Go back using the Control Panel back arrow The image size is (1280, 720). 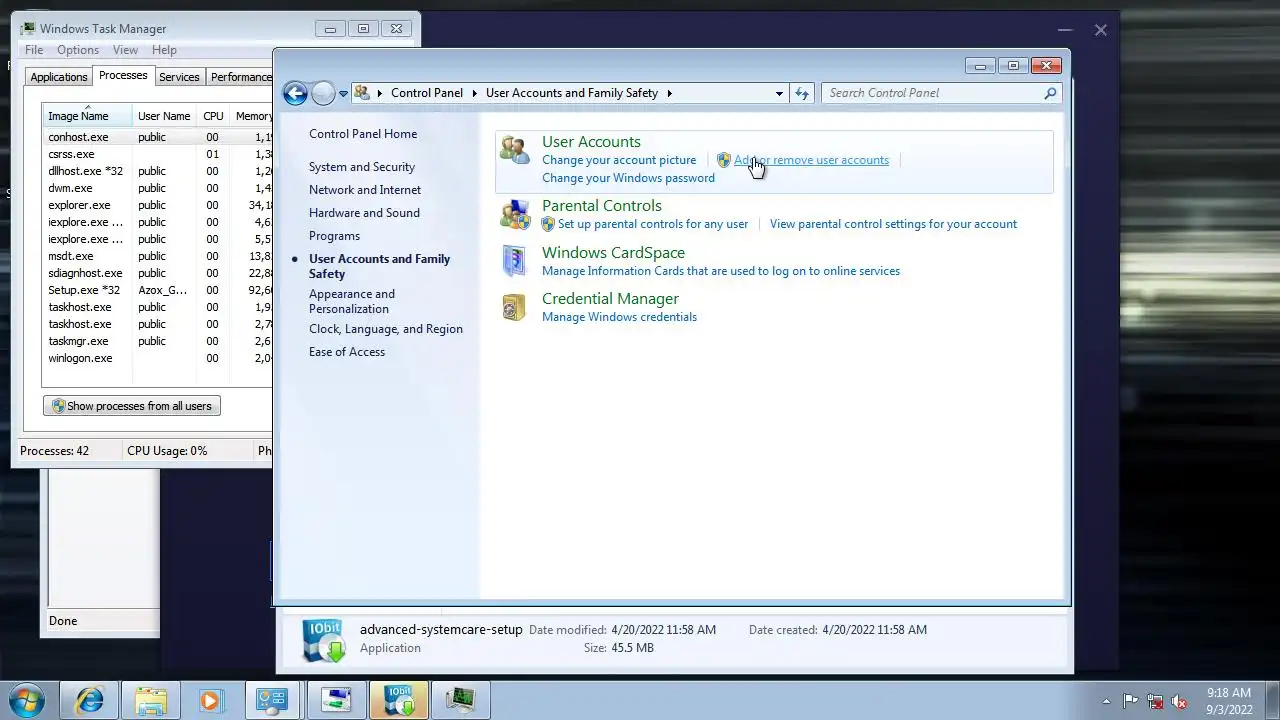(x=295, y=94)
